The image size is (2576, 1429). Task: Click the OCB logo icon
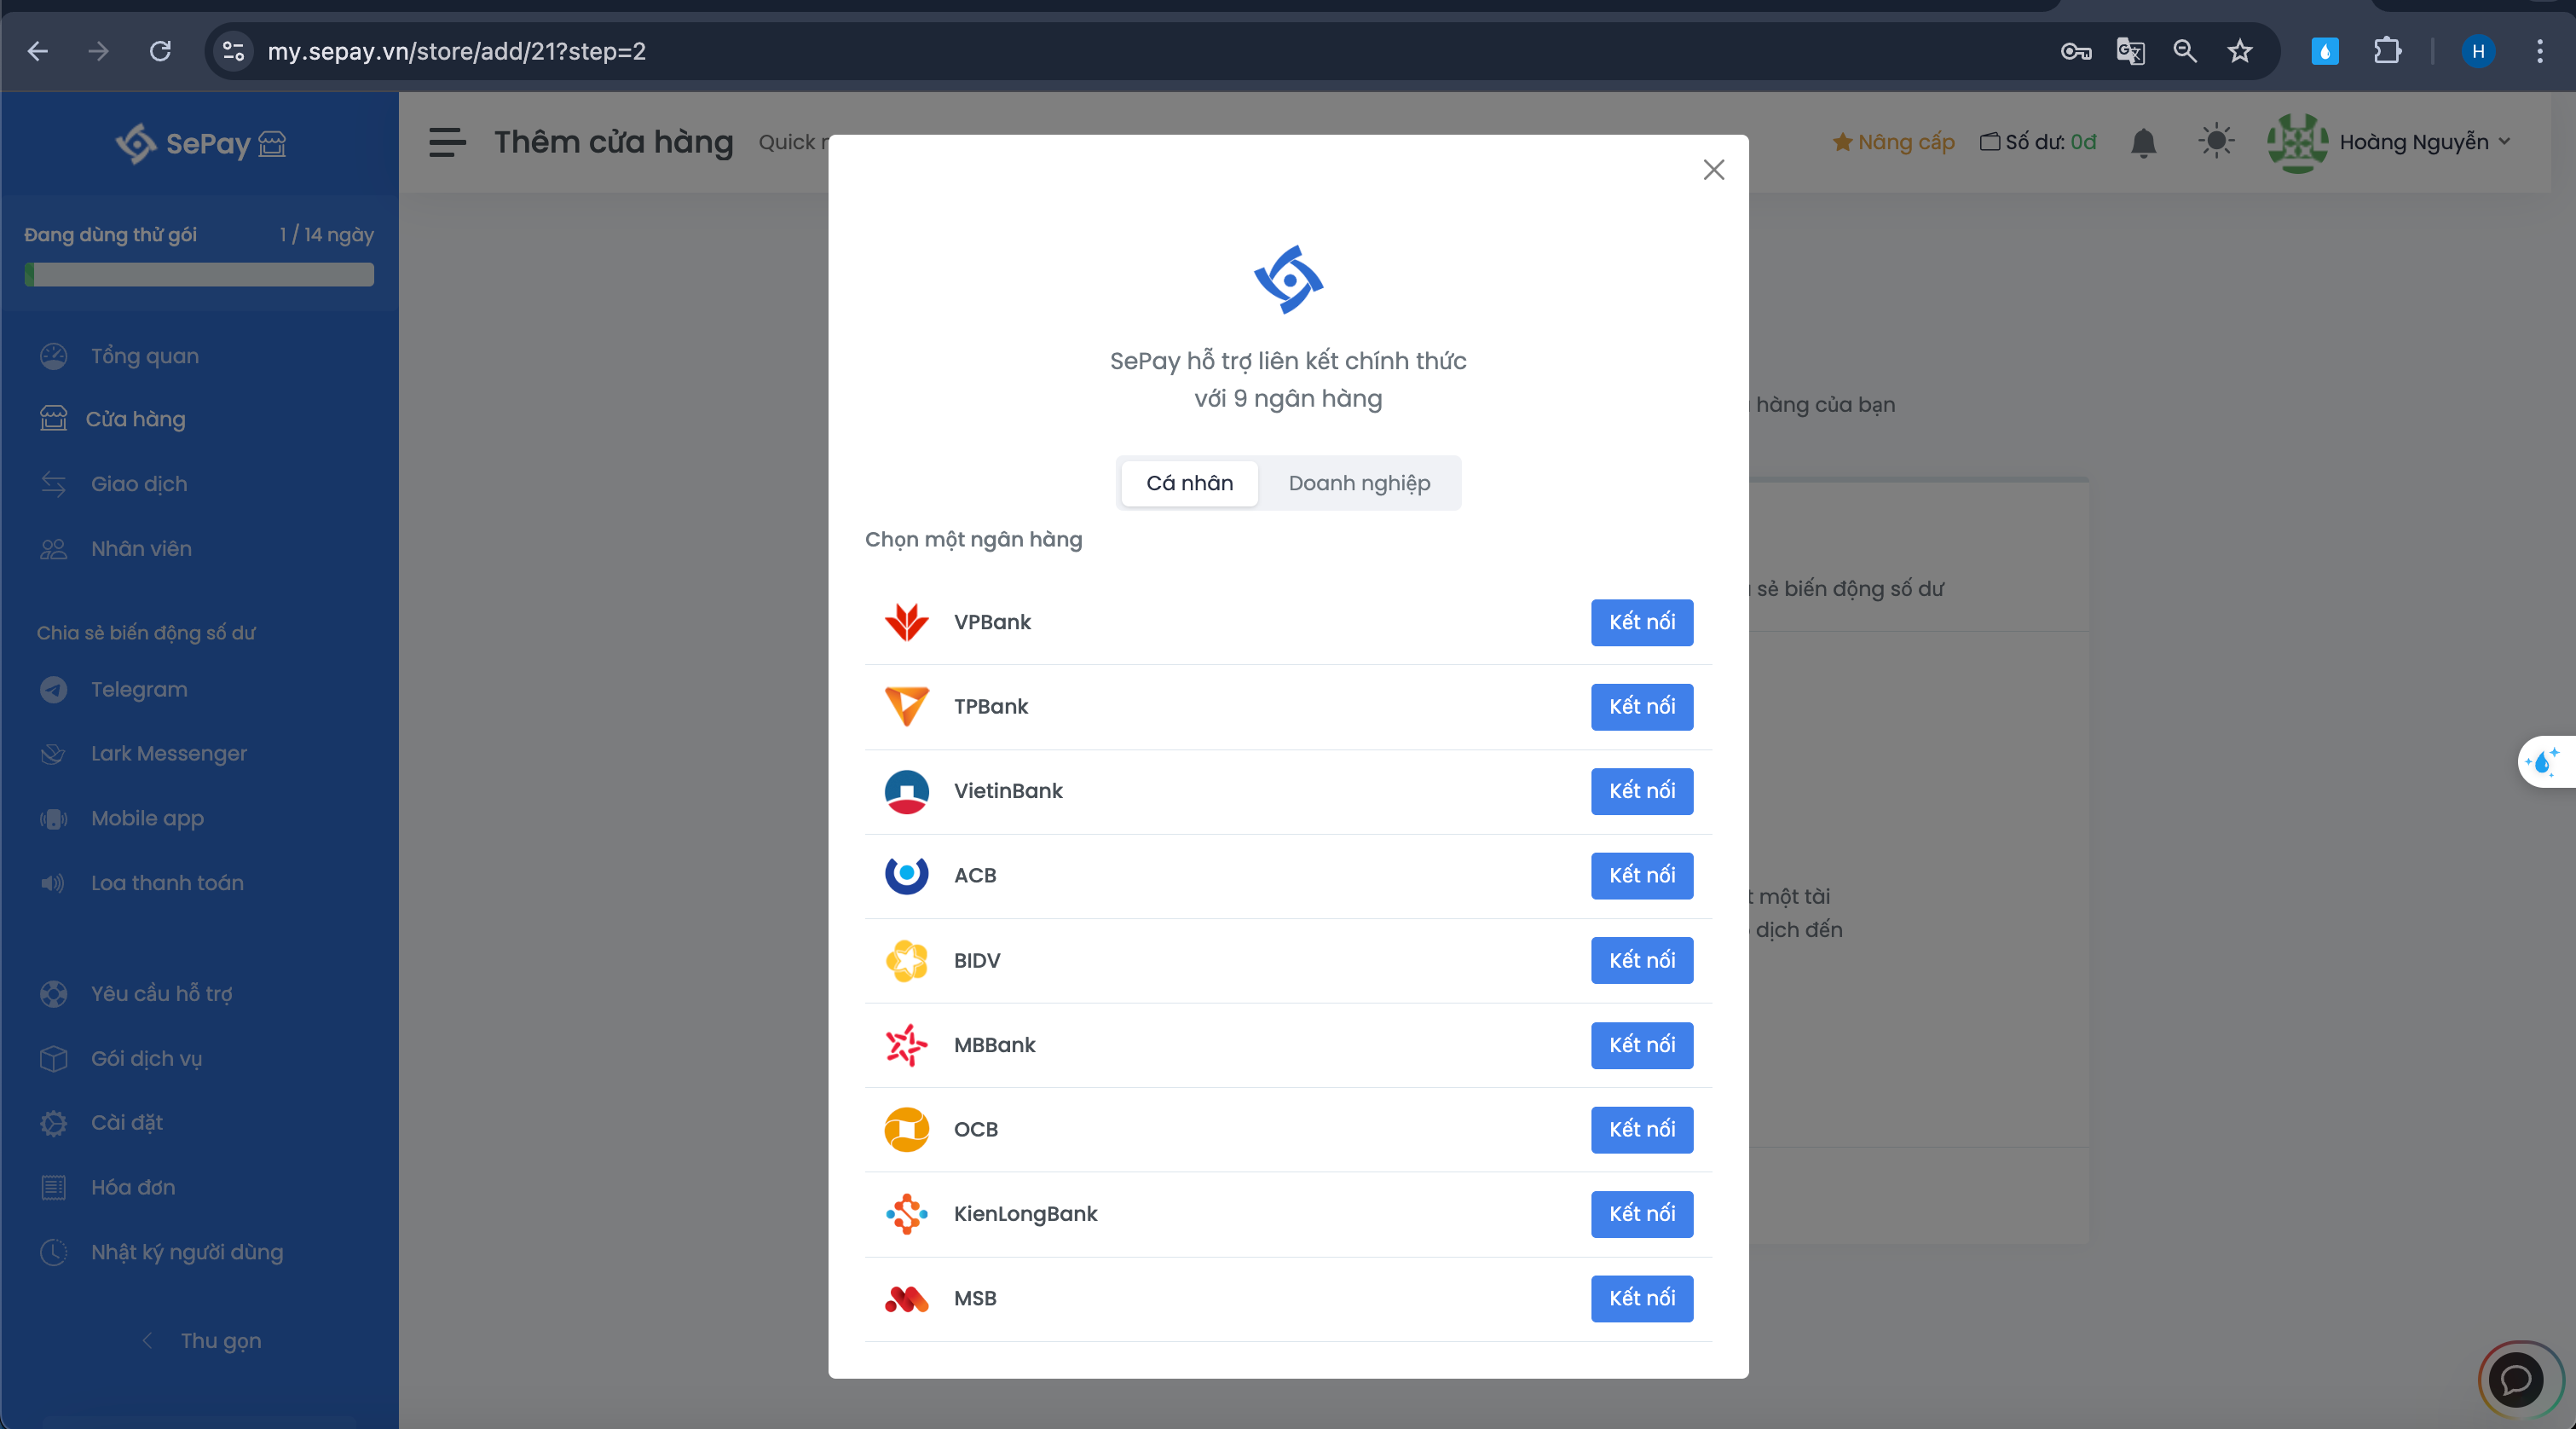(x=906, y=1129)
